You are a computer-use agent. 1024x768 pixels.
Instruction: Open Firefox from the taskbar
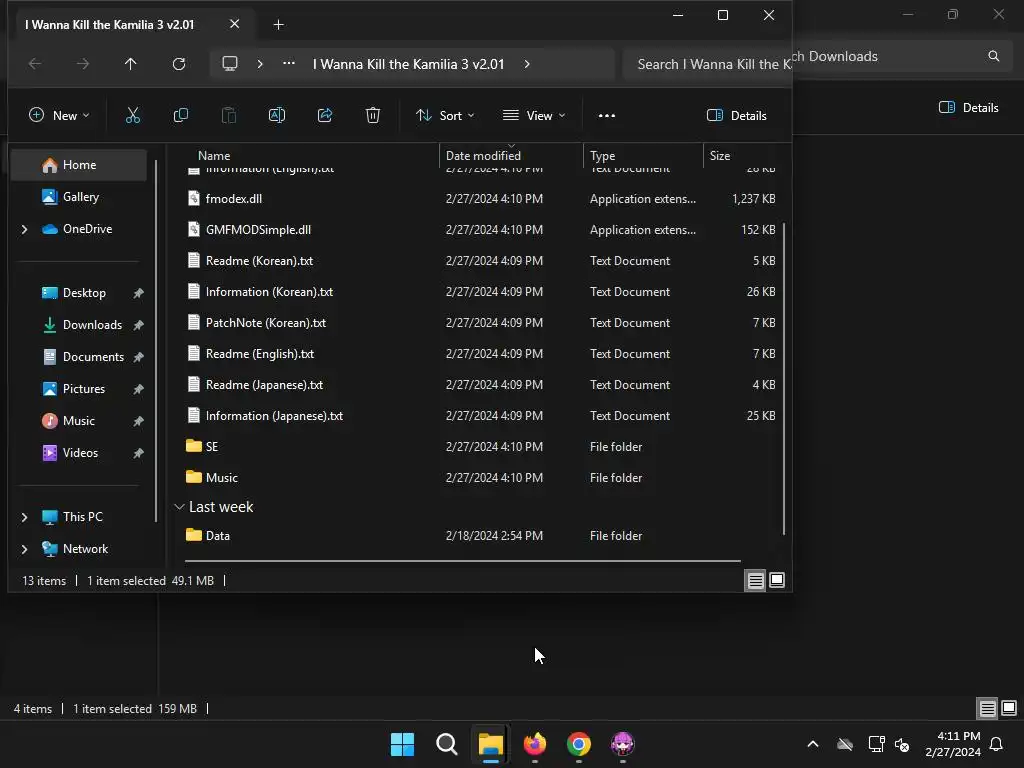(x=535, y=744)
